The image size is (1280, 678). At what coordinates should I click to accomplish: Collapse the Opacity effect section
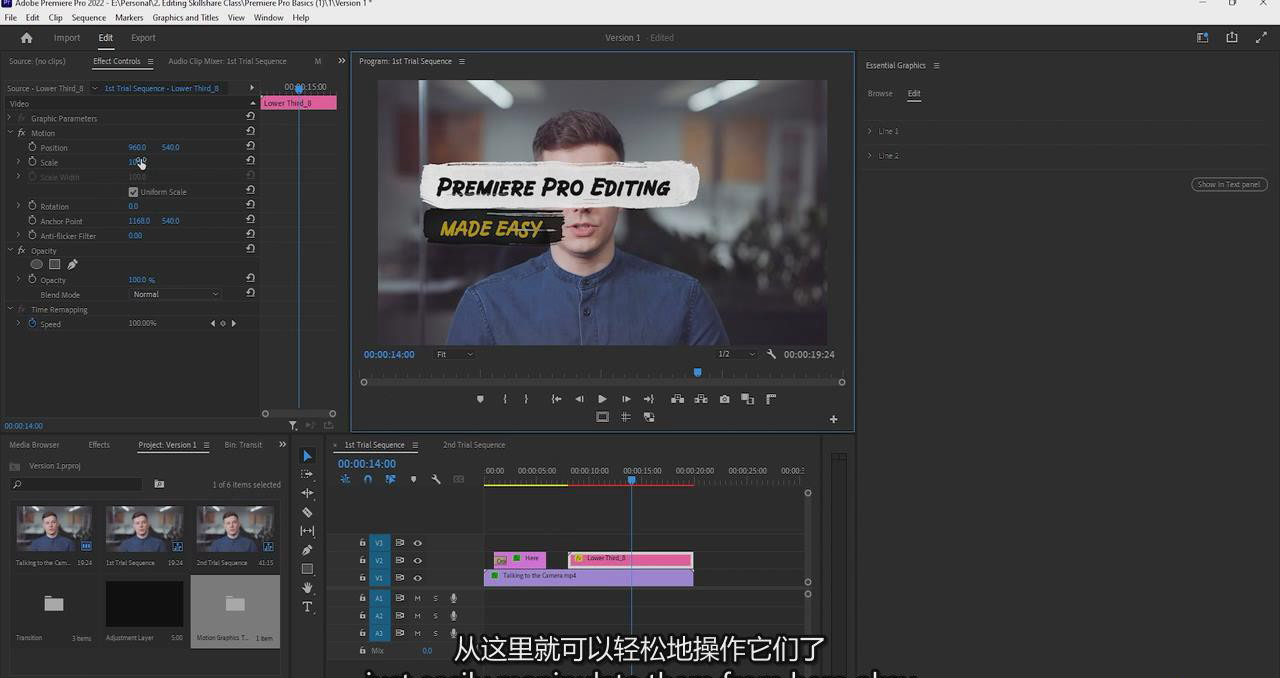coord(9,251)
